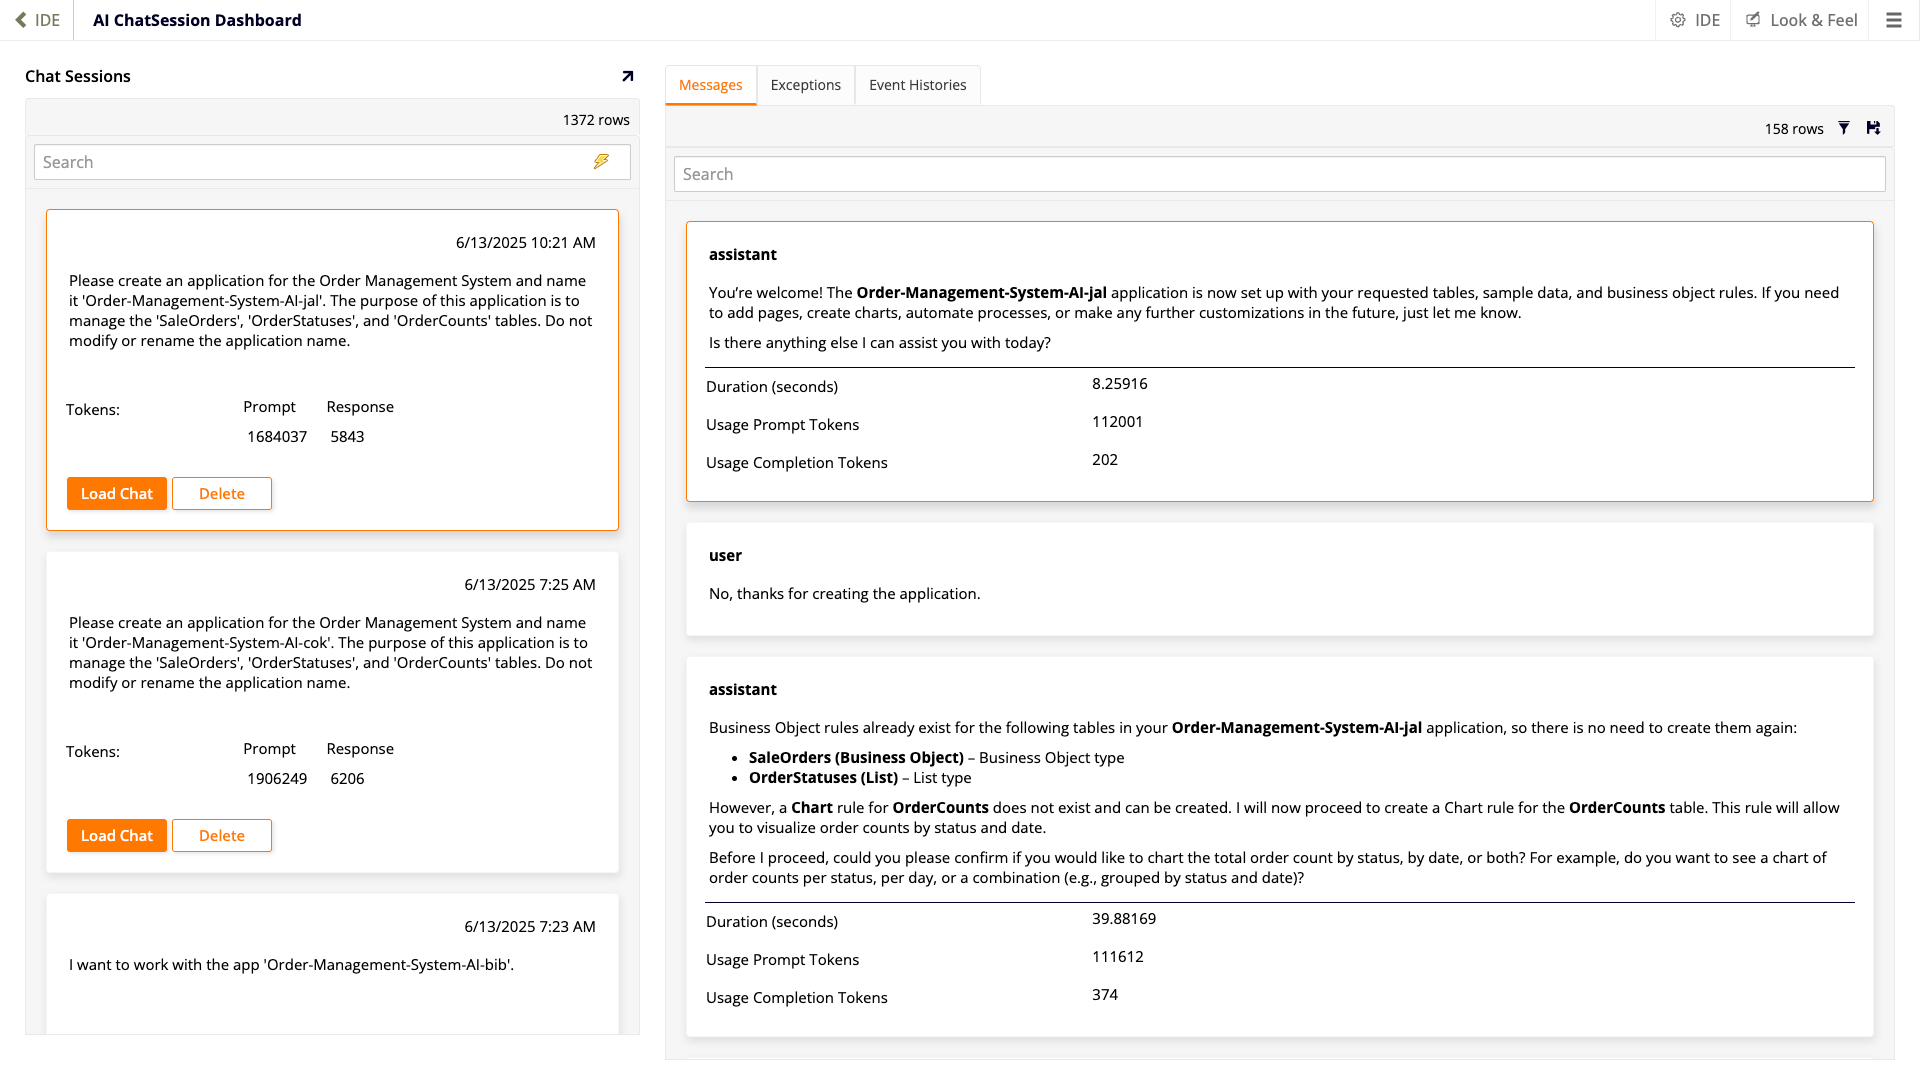Select the Messages tab
Image resolution: width=1920 pixels, height=1080 pixels.
click(710, 85)
